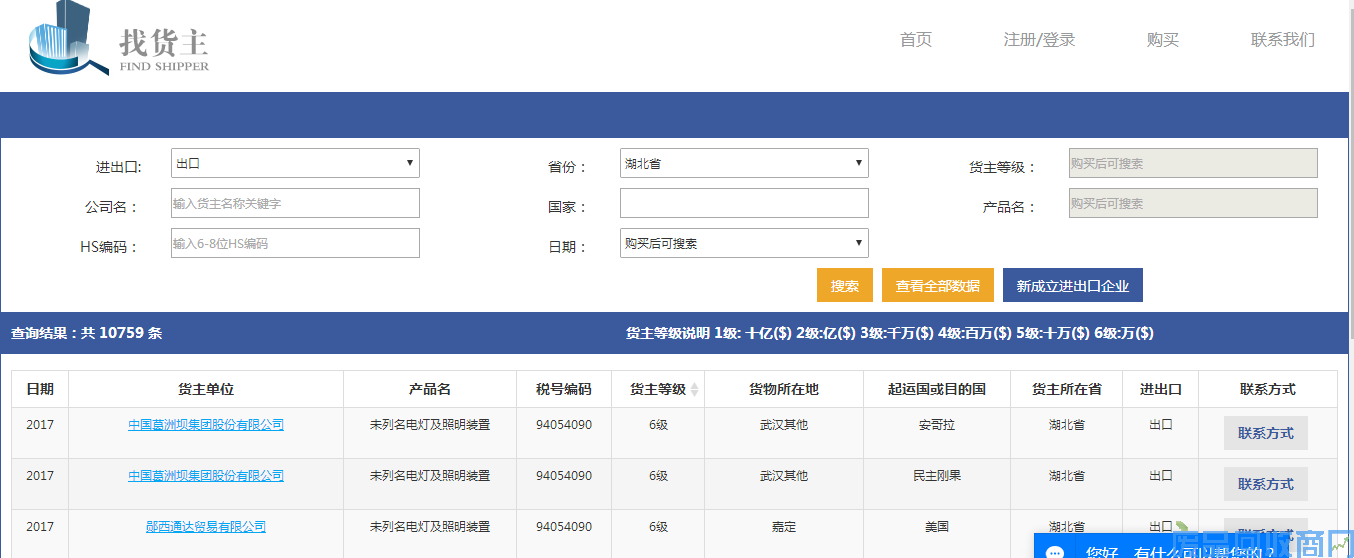1354x558 pixels.
Task: Focus the 公司名 keyword input field
Action: pos(295,203)
